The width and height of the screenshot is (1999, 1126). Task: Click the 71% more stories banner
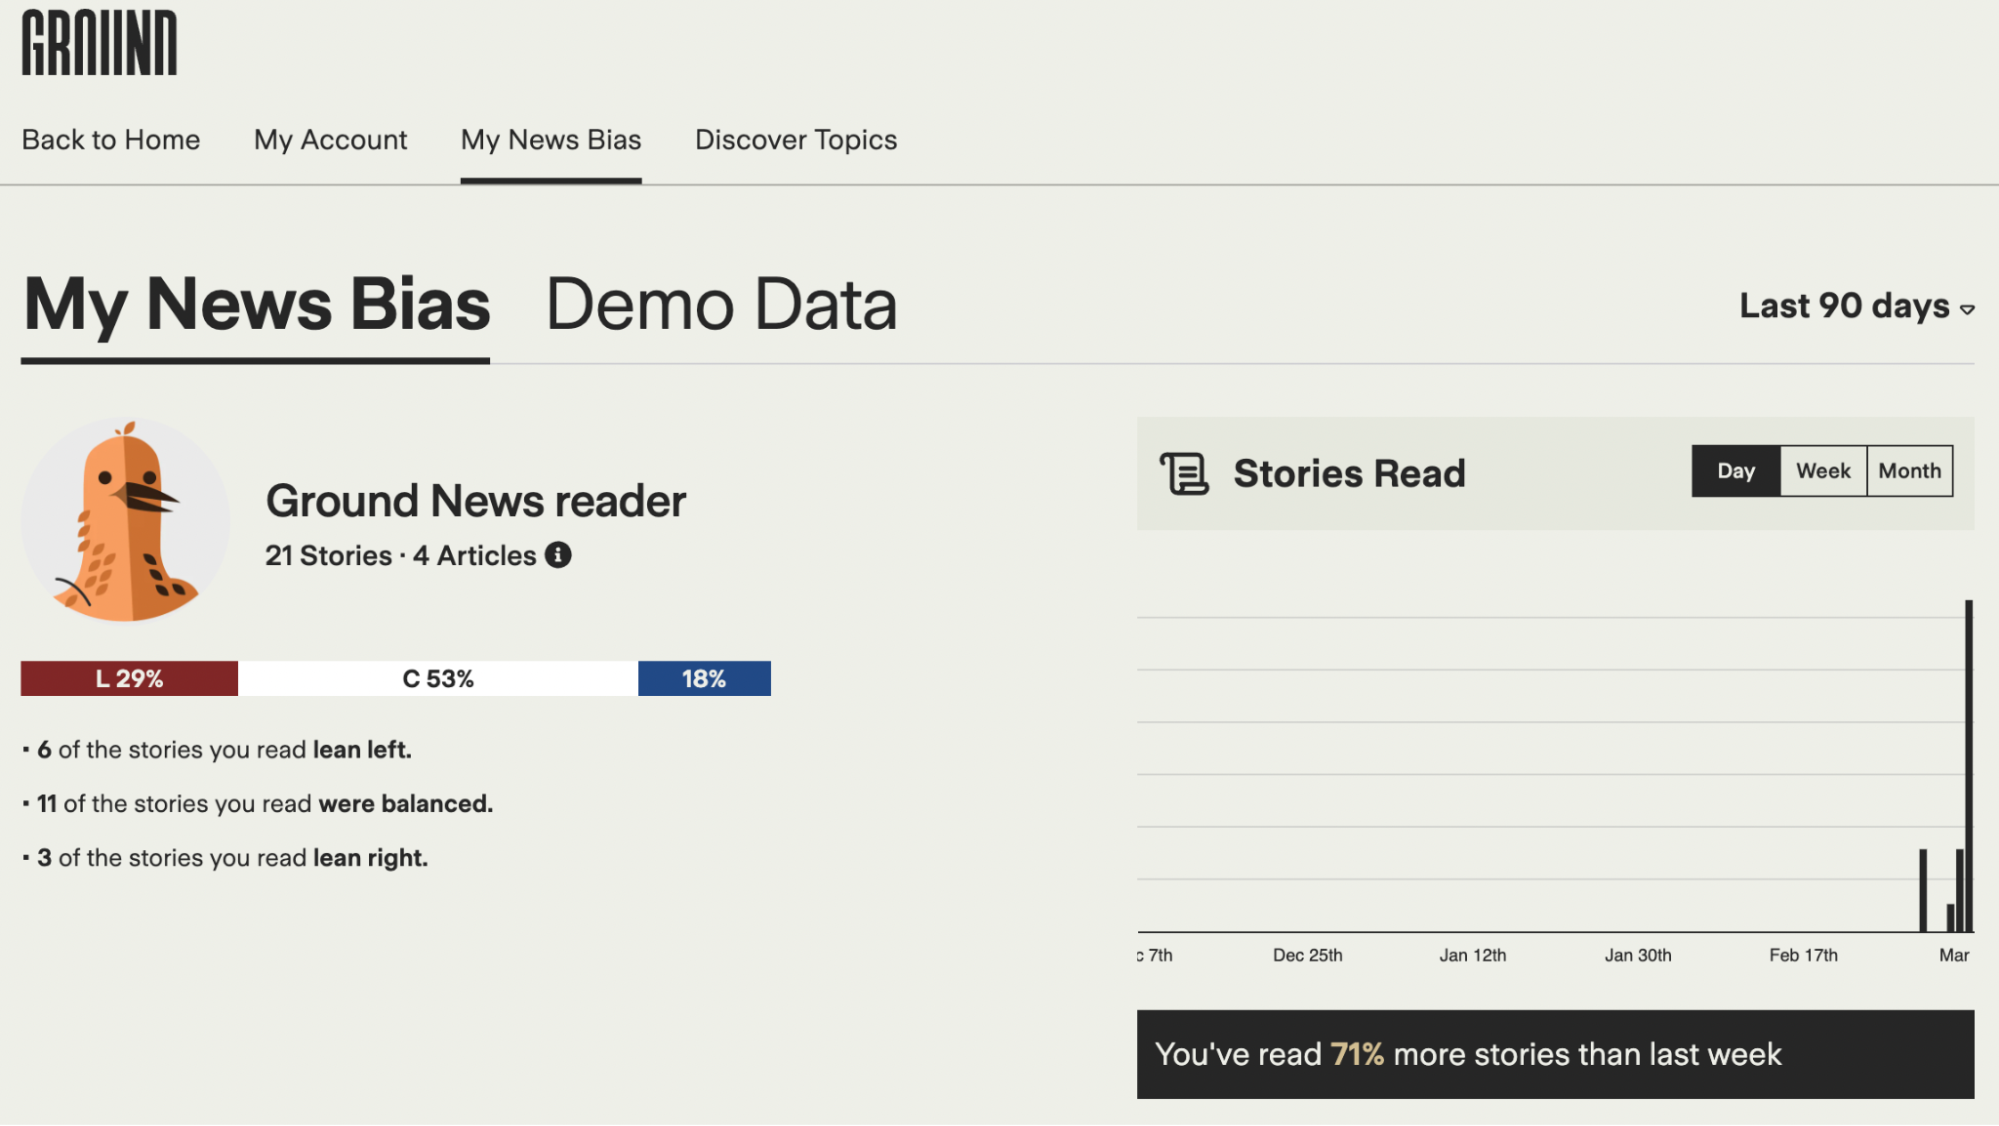click(x=1555, y=1054)
